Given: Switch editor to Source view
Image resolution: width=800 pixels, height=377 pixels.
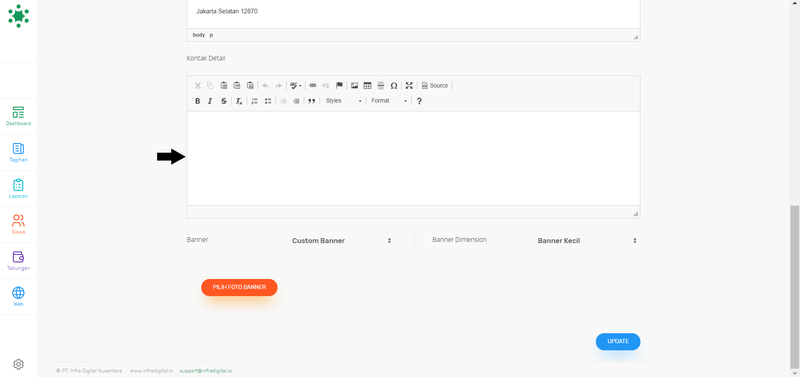Looking at the screenshot, I should tap(435, 86).
